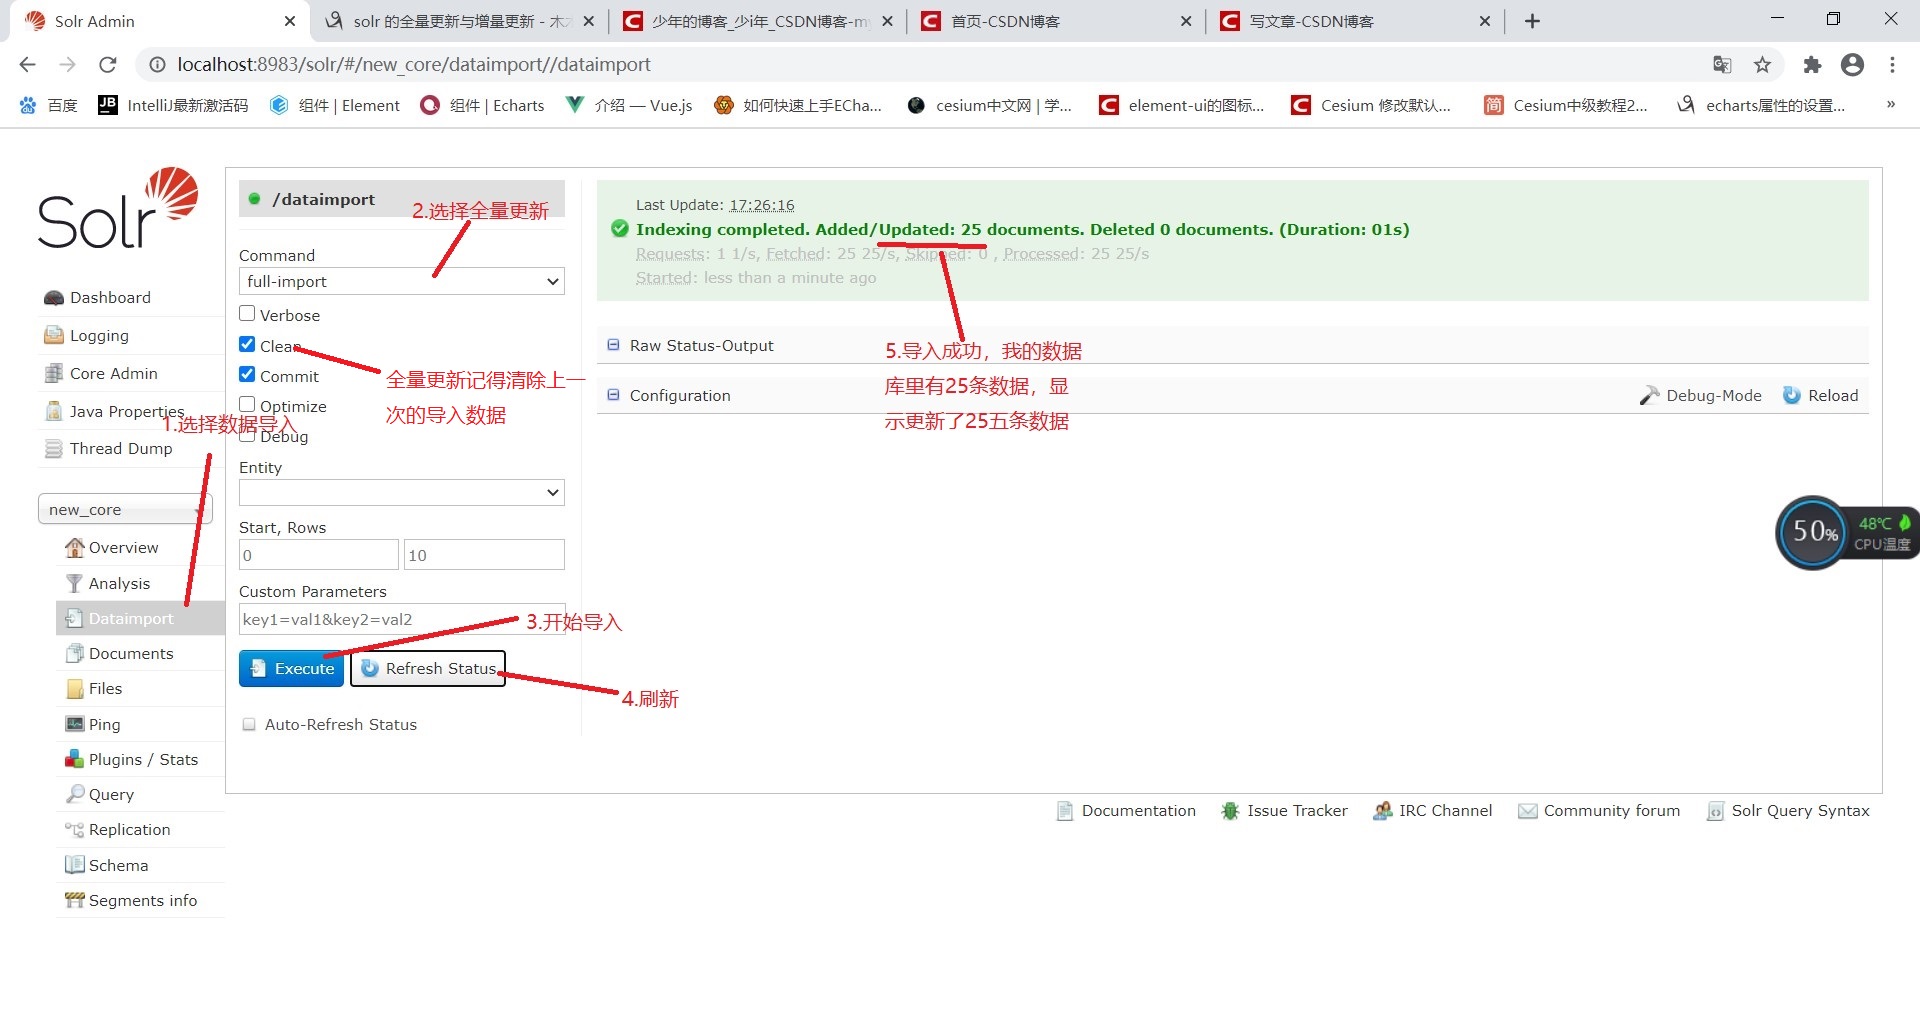Enable the Optimize checkbox
Image resolution: width=1920 pixels, height=1027 pixels.
[x=247, y=405]
